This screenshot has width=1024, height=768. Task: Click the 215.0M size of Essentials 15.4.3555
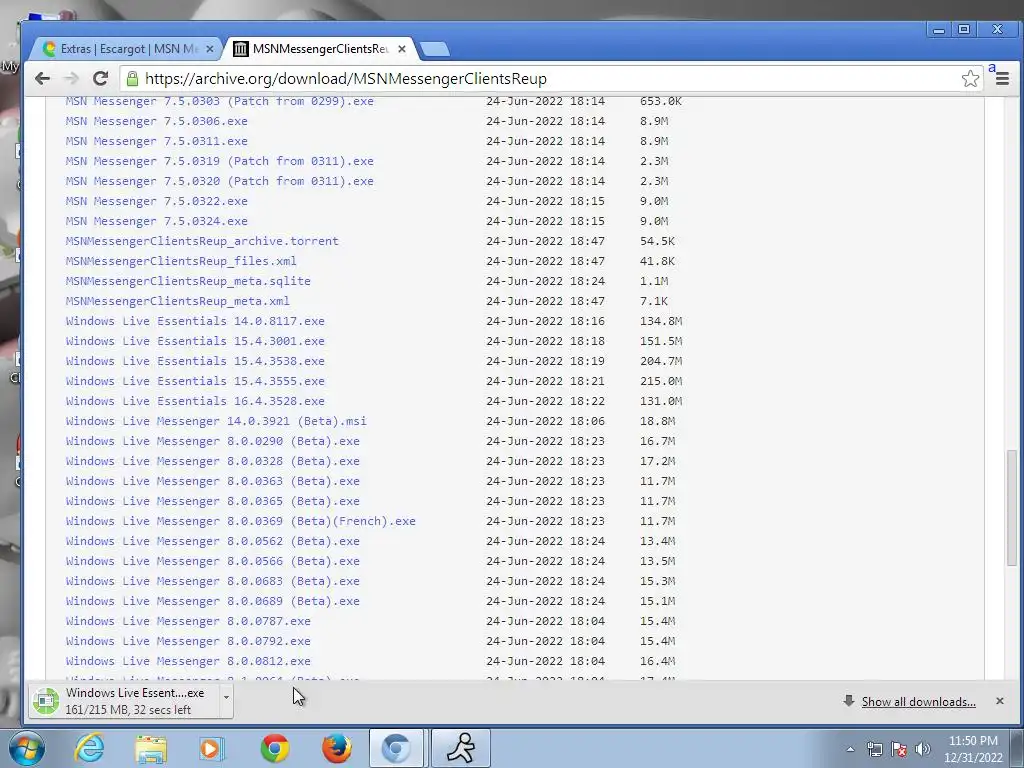pyautogui.click(x=661, y=381)
